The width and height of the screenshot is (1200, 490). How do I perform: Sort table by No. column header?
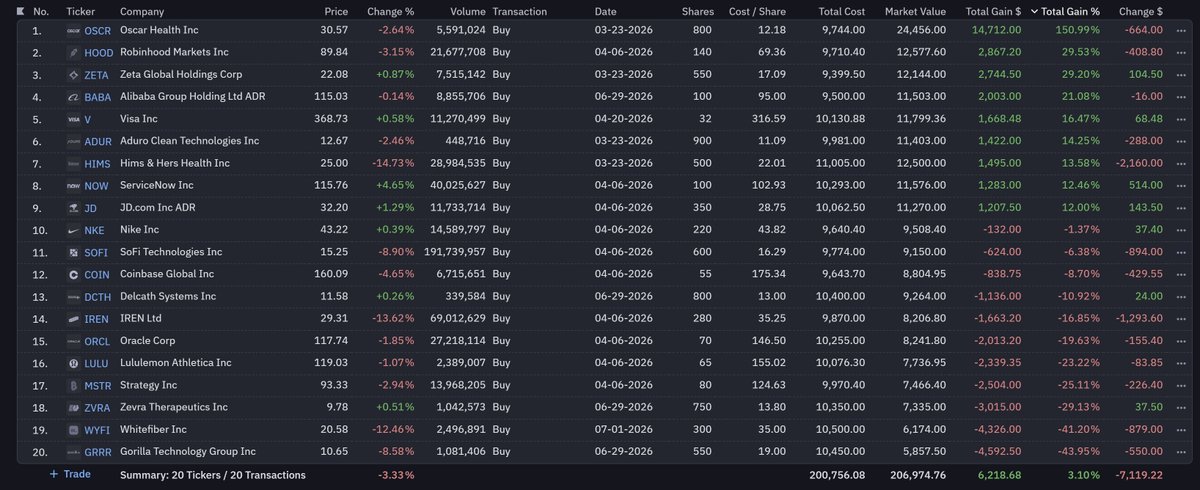click(x=41, y=11)
